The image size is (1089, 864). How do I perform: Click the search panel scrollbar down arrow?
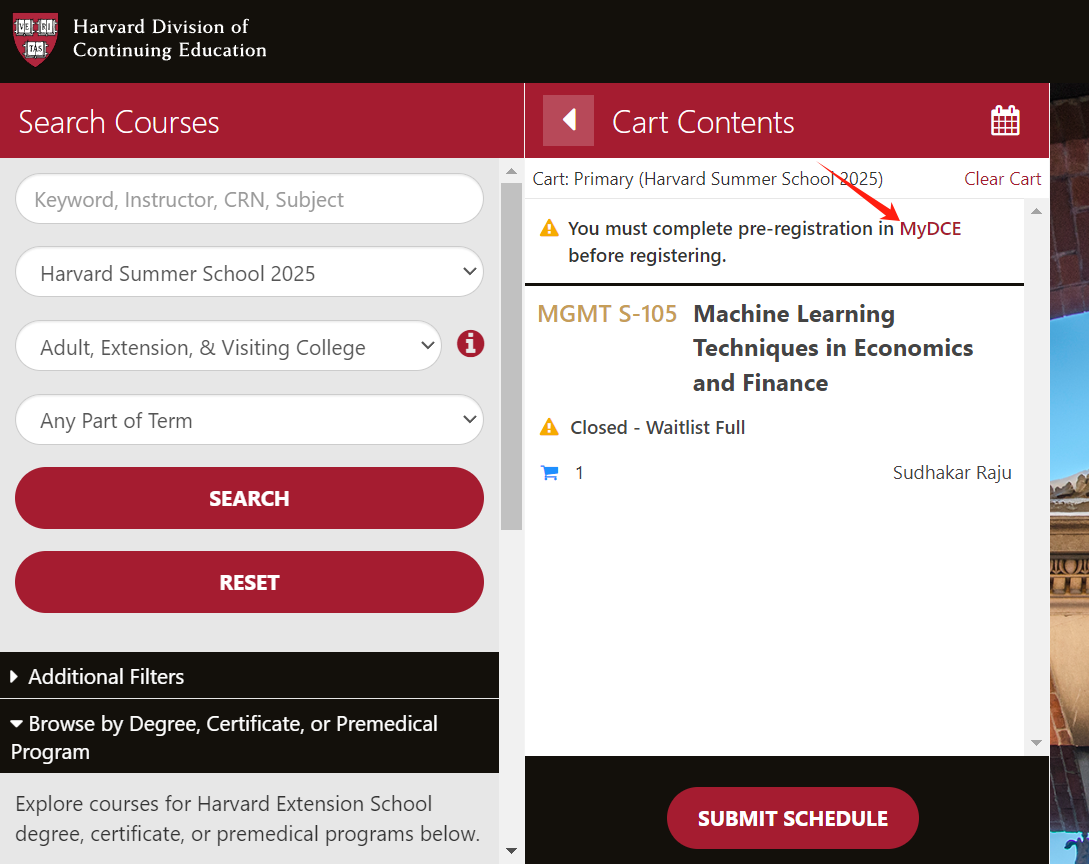[x=511, y=851]
